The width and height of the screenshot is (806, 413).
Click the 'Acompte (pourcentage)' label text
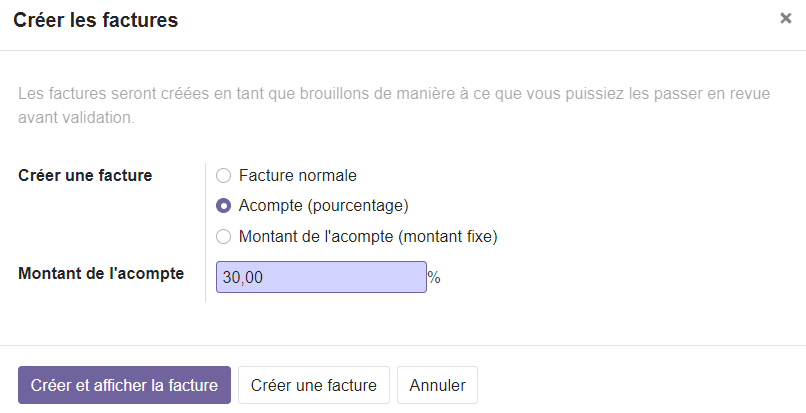pos(323,206)
